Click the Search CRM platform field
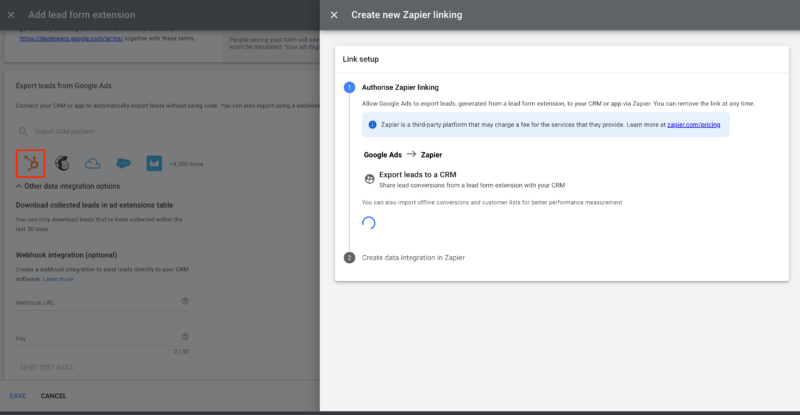The image size is (800, 415). point(100,131)
